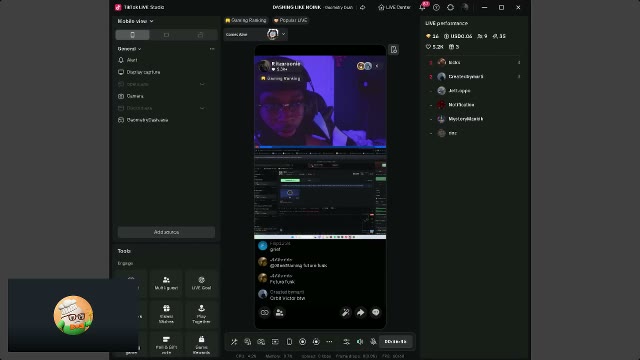Toggle the muted microphone icon
Screen dimensions: 640x360
[x=373, y=342]
